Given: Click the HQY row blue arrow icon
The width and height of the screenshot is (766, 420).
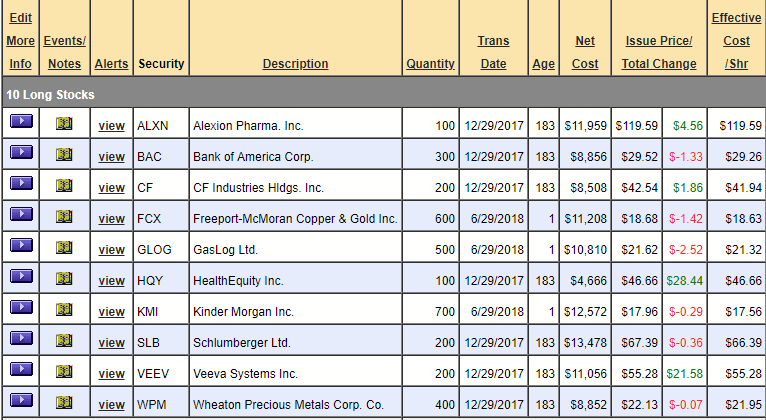Looking at the screenshot, I should point(21,276).
